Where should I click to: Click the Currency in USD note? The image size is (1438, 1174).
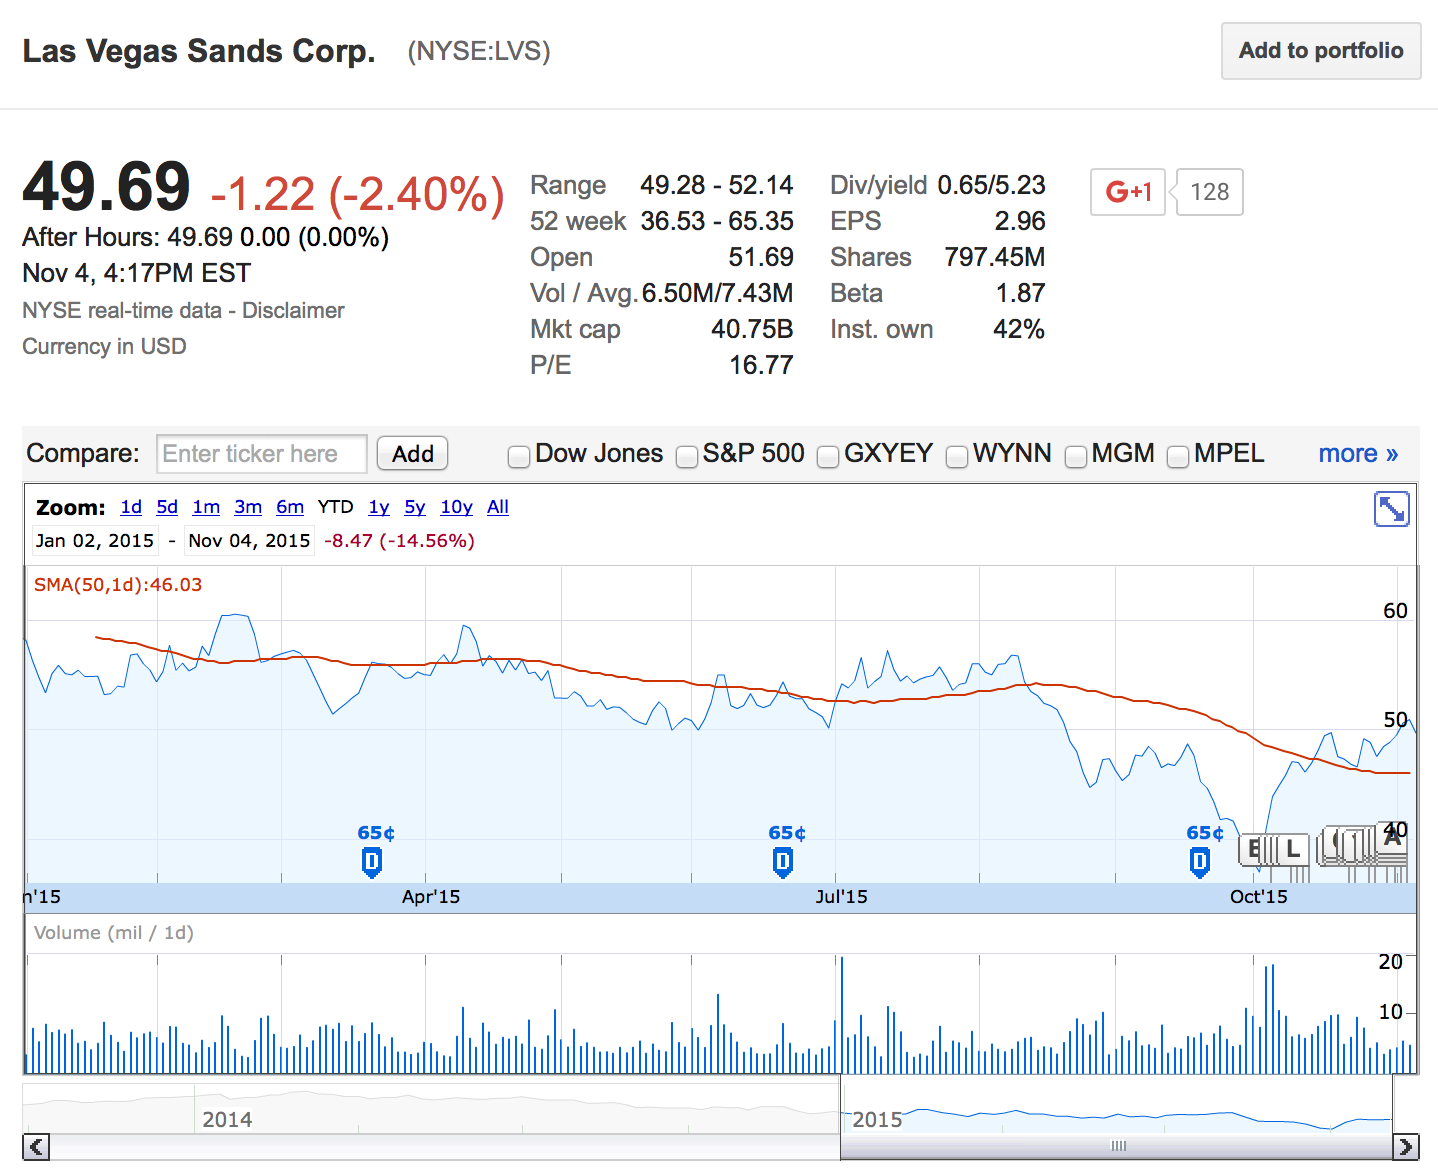[x=104, y=347]
